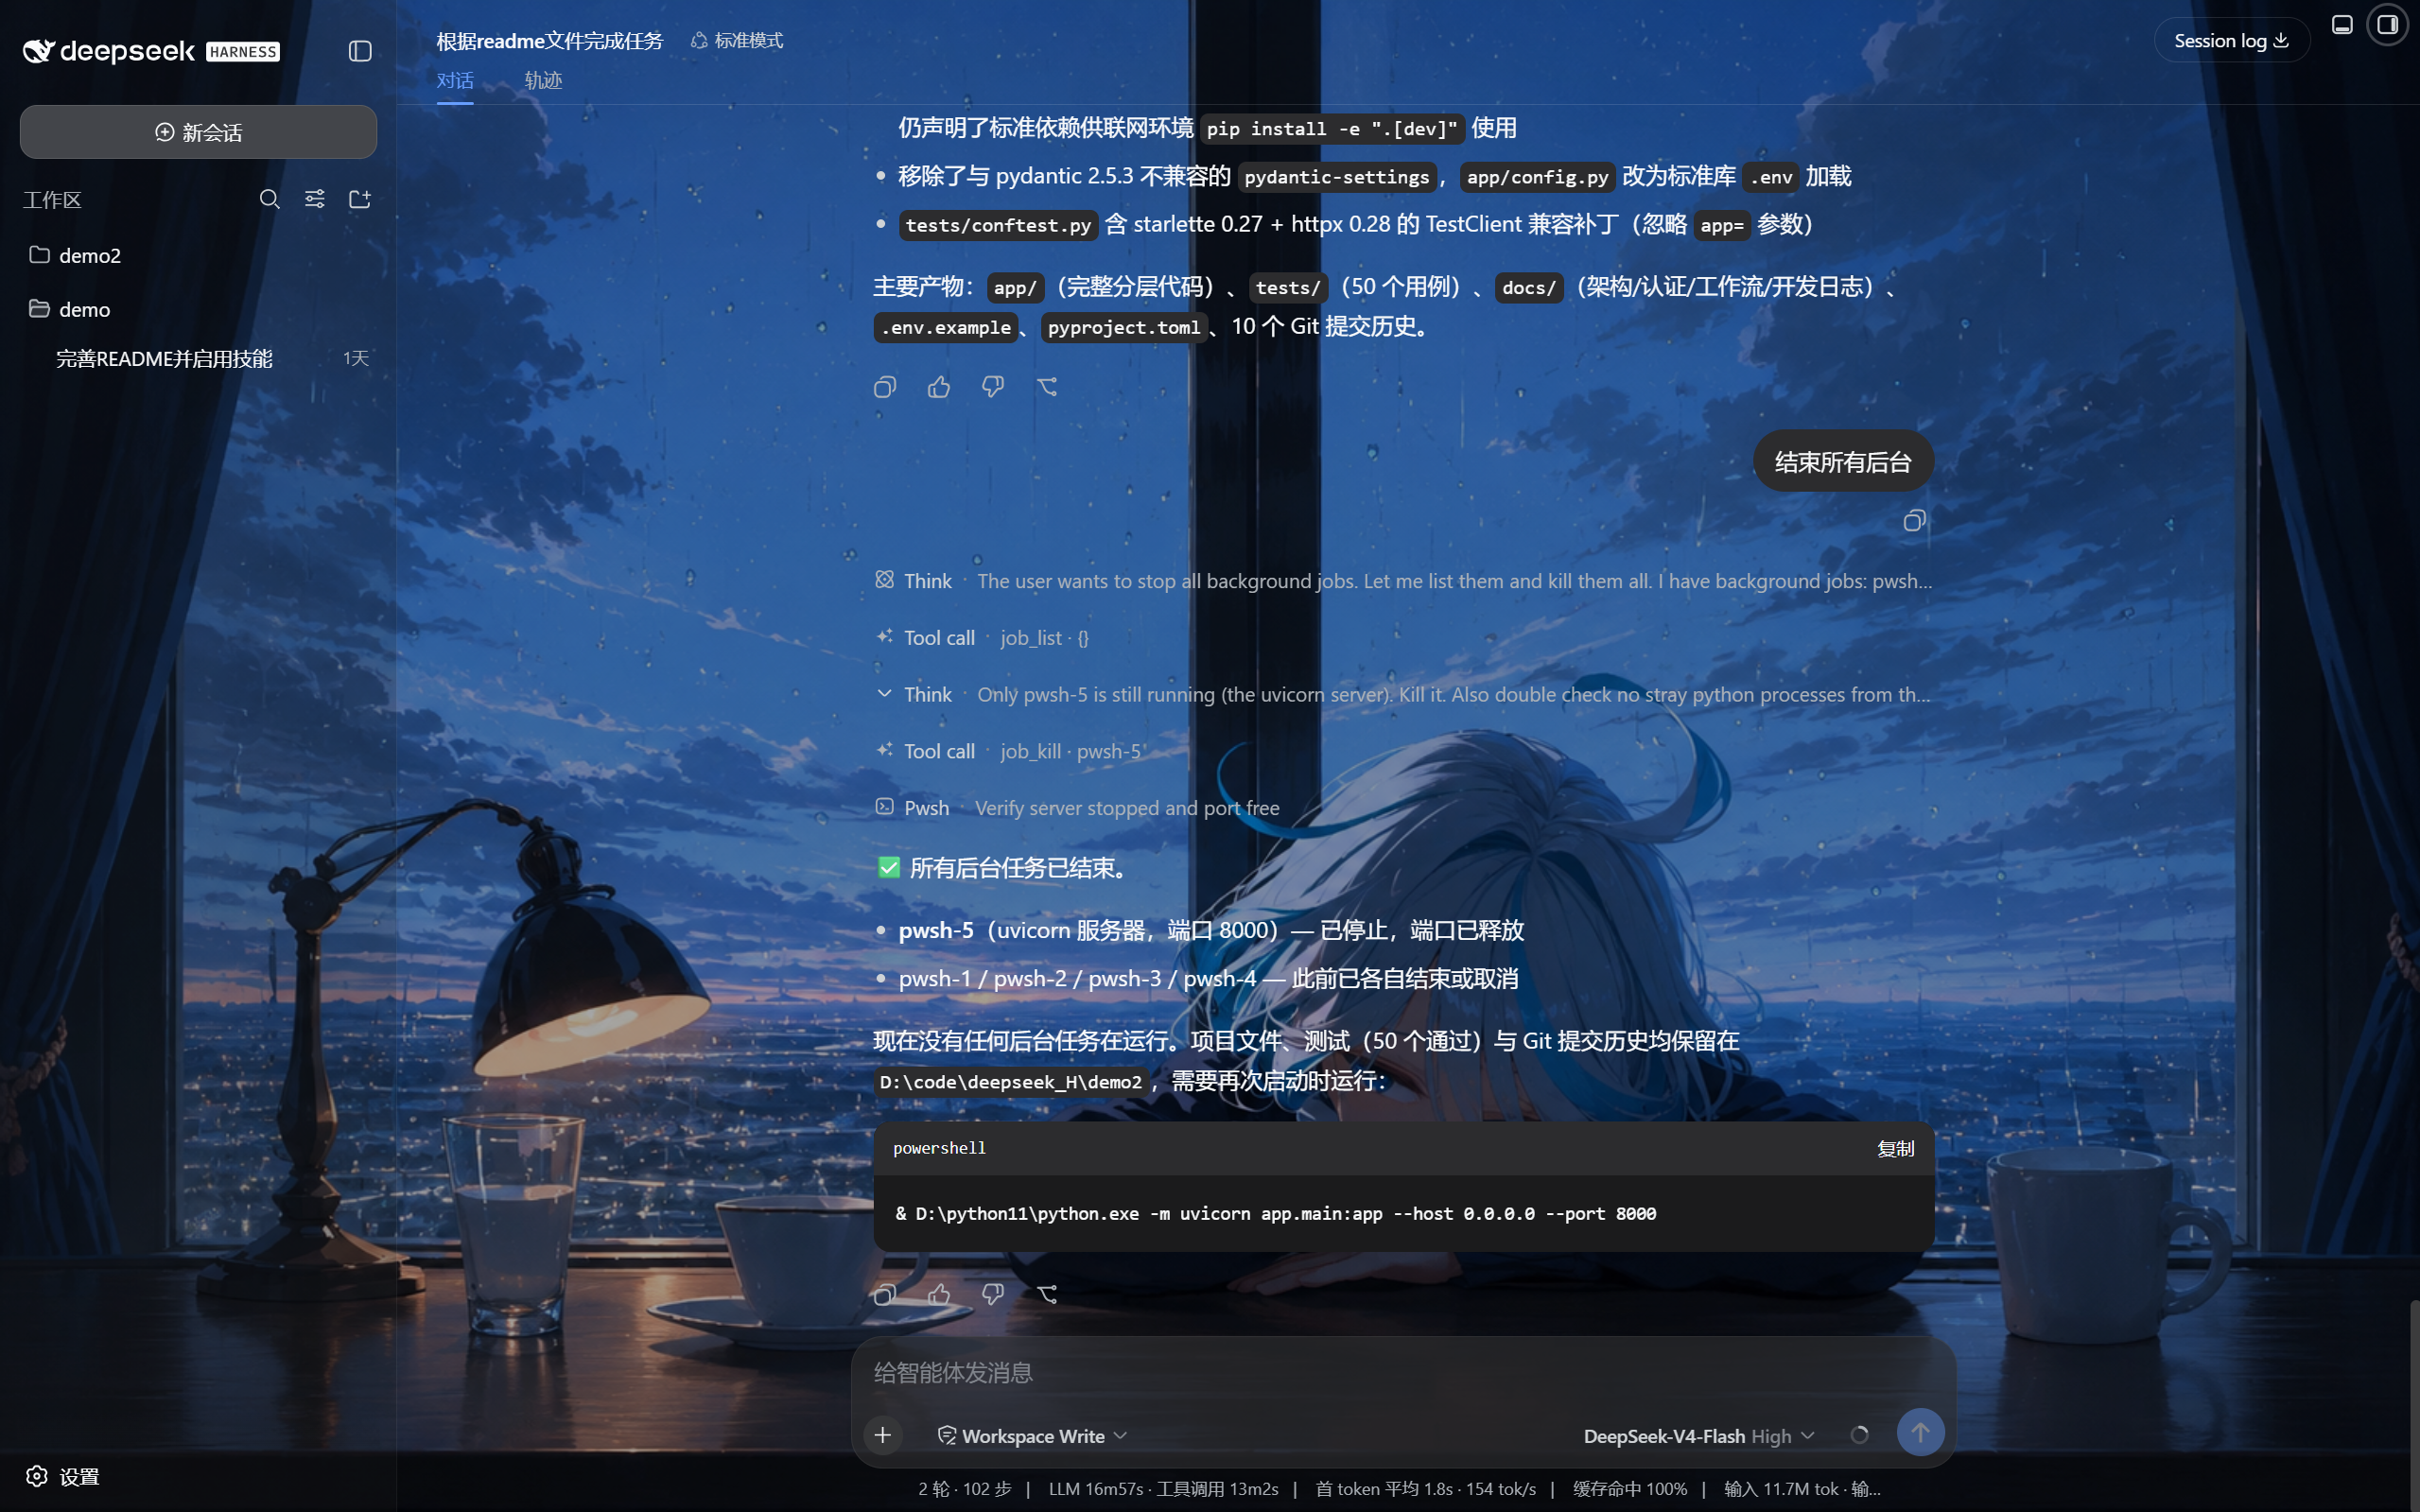
Task: Click the 根据readme文件完成任务 conversation title
Action: [x=549, y=41]
